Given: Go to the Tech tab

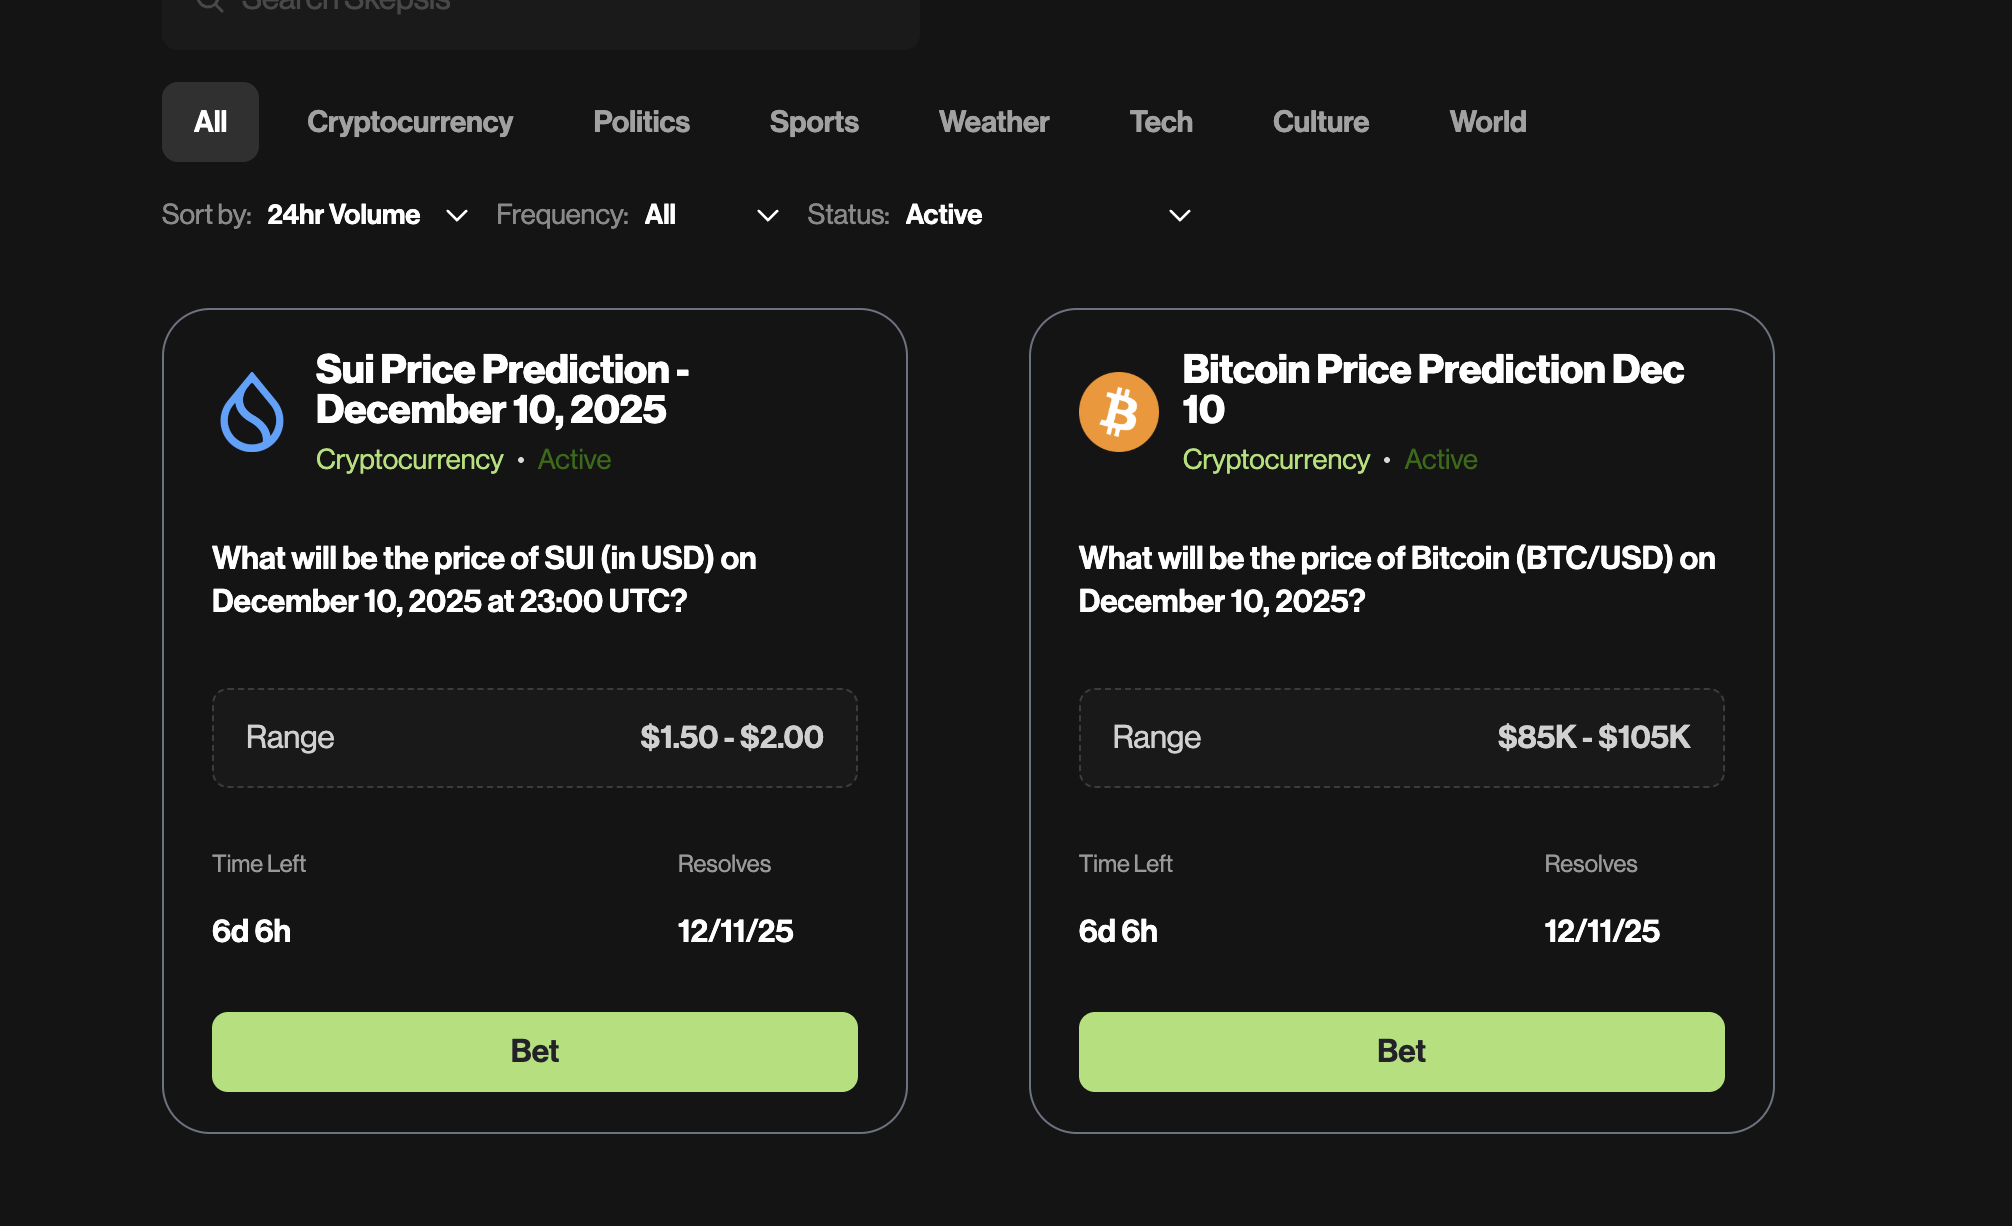Looking at the screenshot, I should (1161, 122).
